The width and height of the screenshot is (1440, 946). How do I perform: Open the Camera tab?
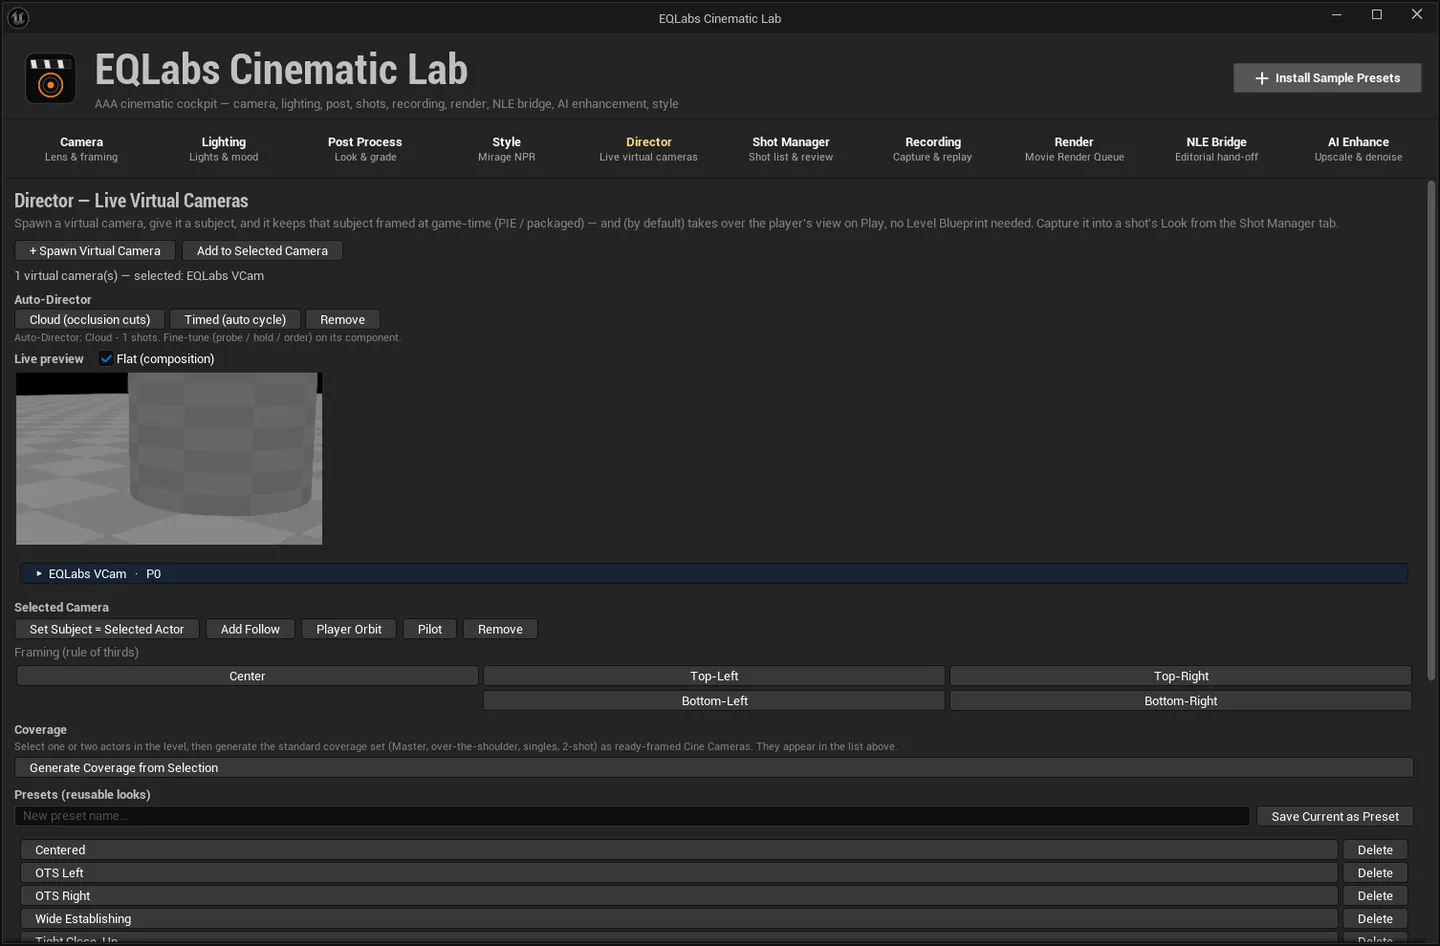(81, 149)
